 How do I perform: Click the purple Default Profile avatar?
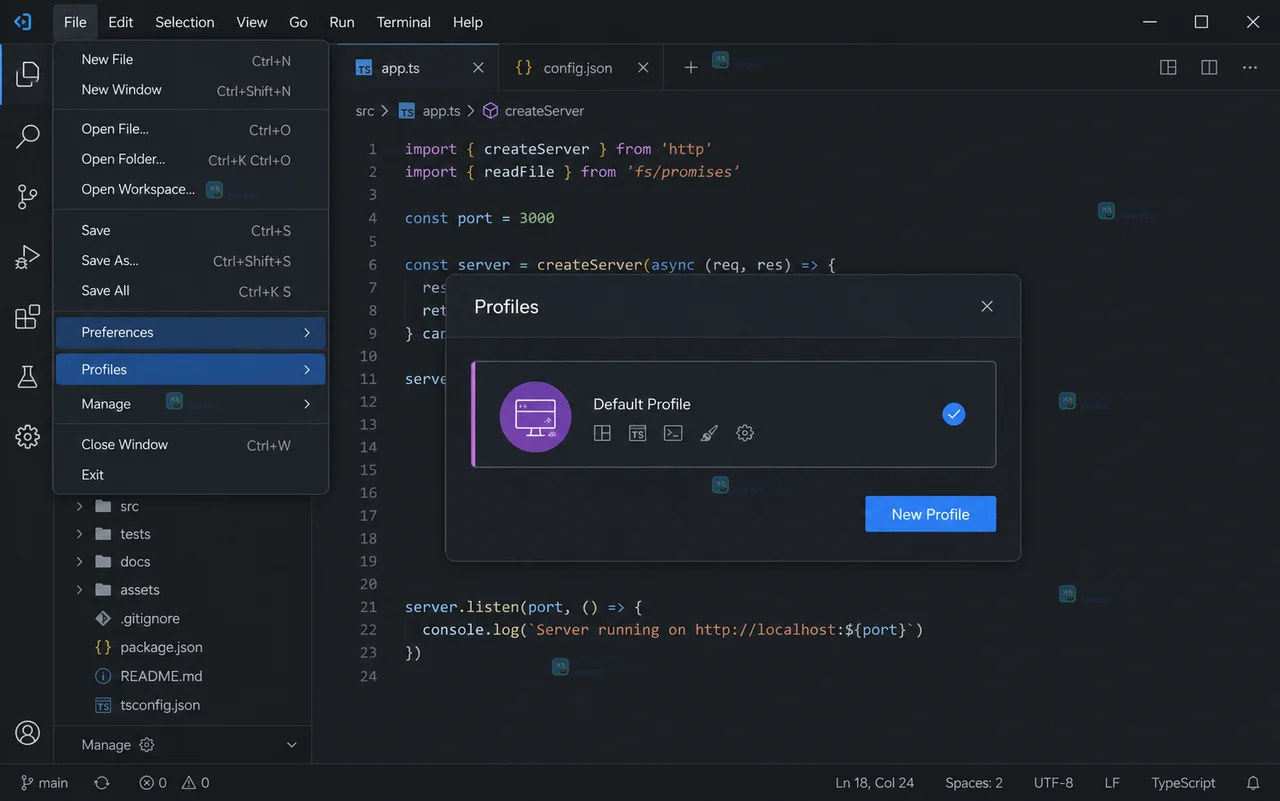(x=535, y=417)
